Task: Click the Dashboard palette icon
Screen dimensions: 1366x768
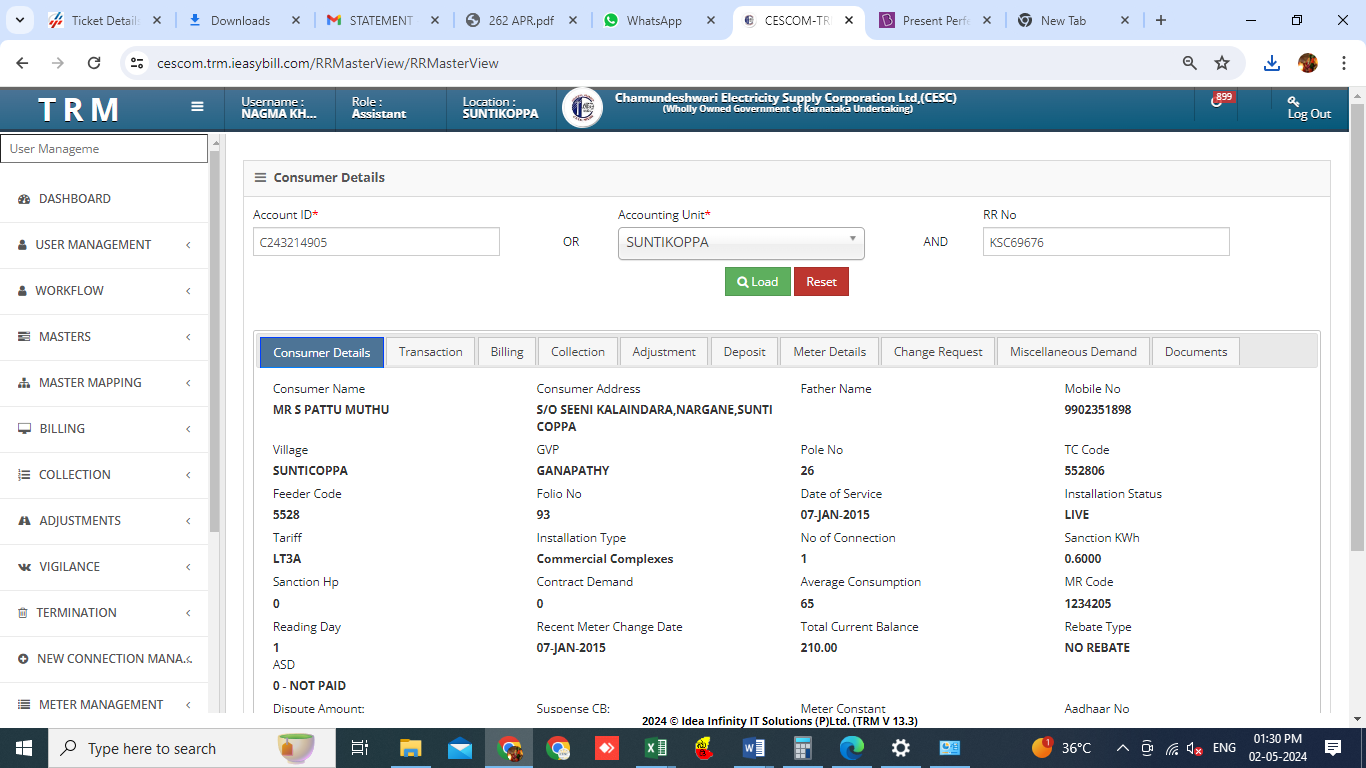Action: coord(24,199)
